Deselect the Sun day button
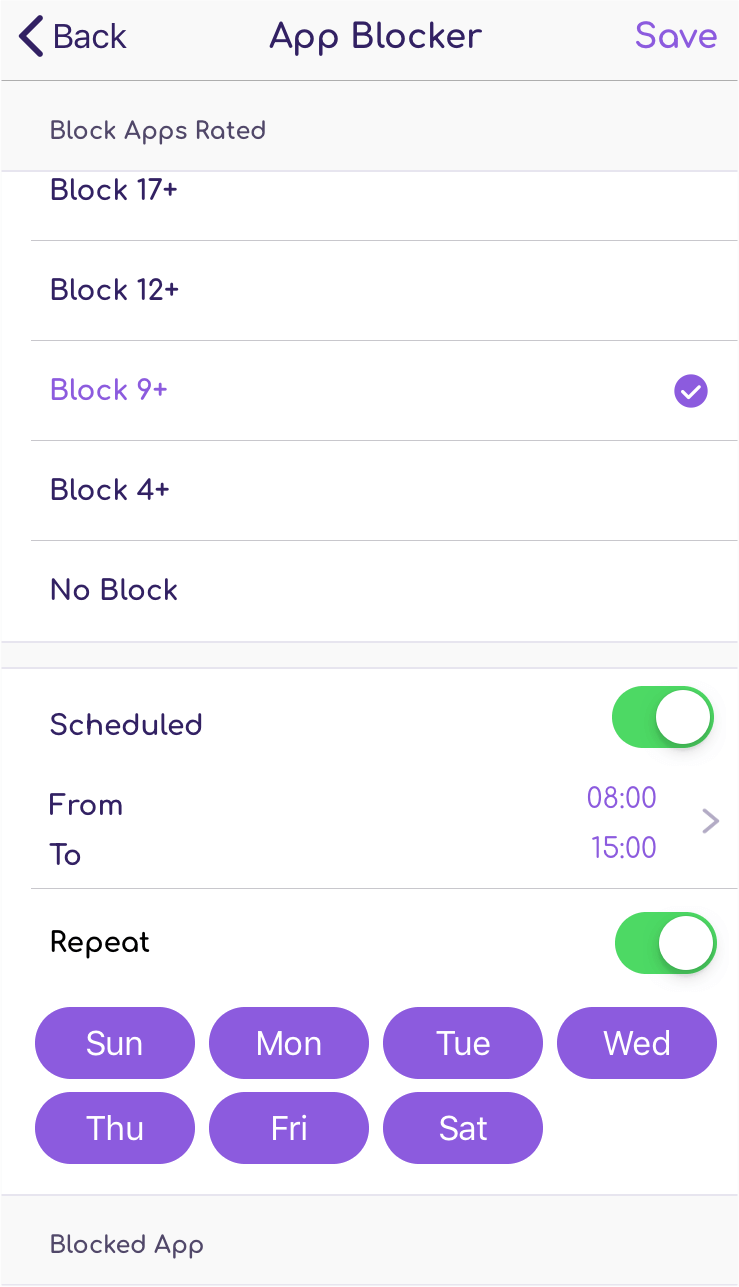The image size is (739, 1287). 115,1043
